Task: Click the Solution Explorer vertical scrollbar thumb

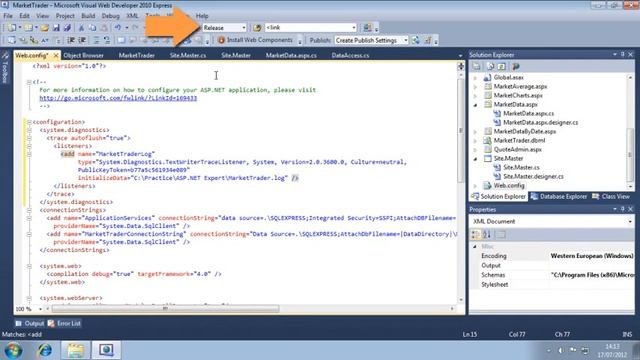Action: pyautogui.click(x=630, y=154)
